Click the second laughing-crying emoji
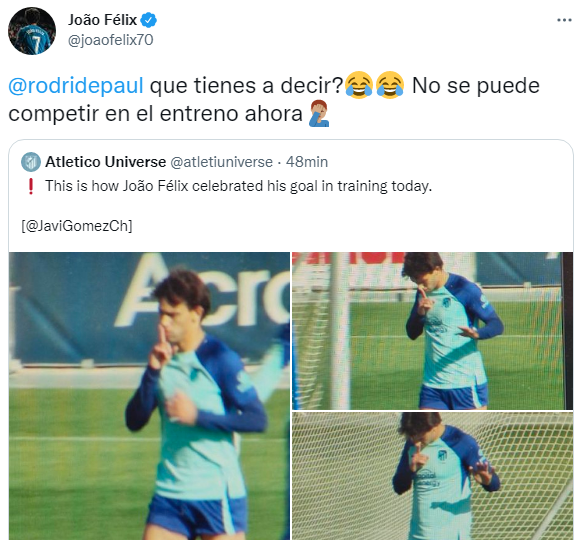The image size is (574, 540). 390,85
